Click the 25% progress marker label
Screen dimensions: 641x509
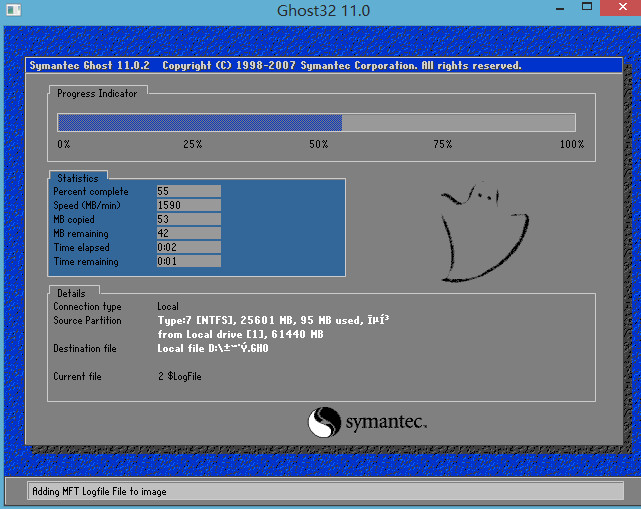(x=193, y=144)
